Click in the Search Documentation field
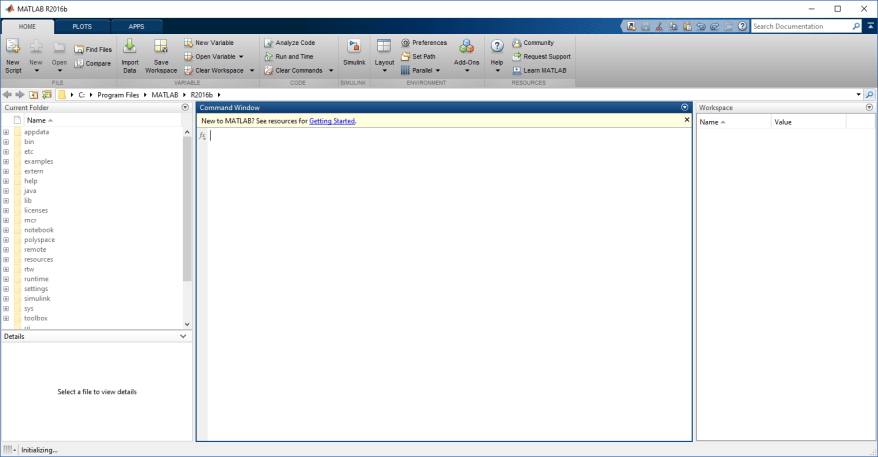This screenshot has height=457, width=878. pos(802,26)
